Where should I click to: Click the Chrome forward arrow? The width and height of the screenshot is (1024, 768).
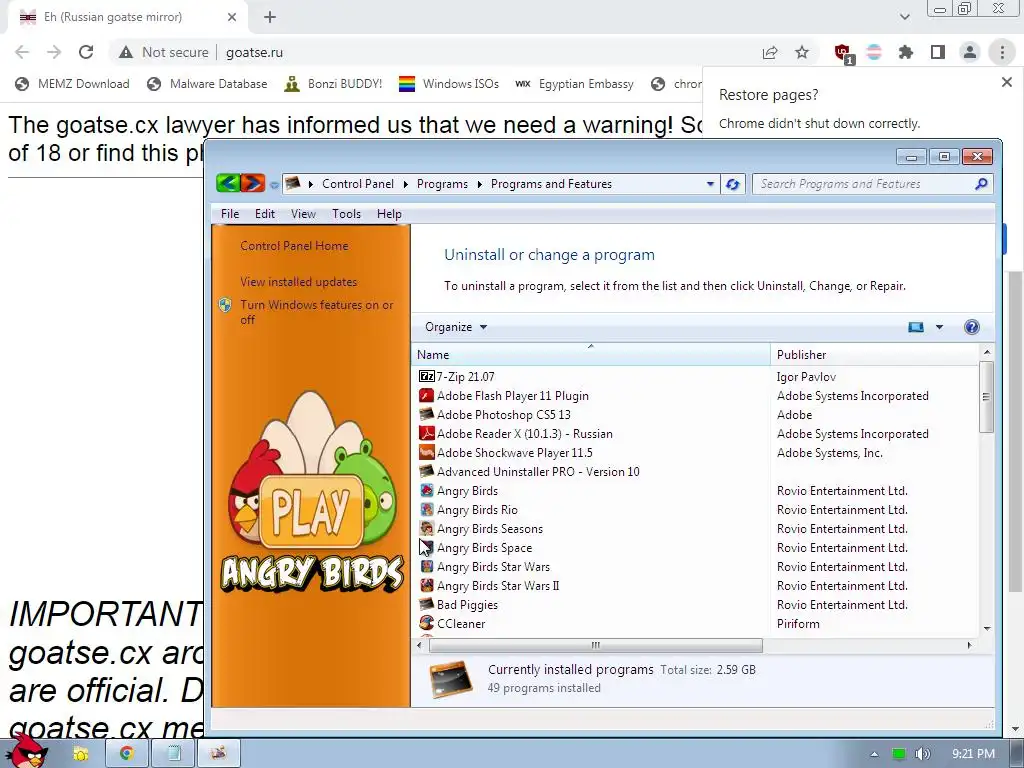(54, 52)
